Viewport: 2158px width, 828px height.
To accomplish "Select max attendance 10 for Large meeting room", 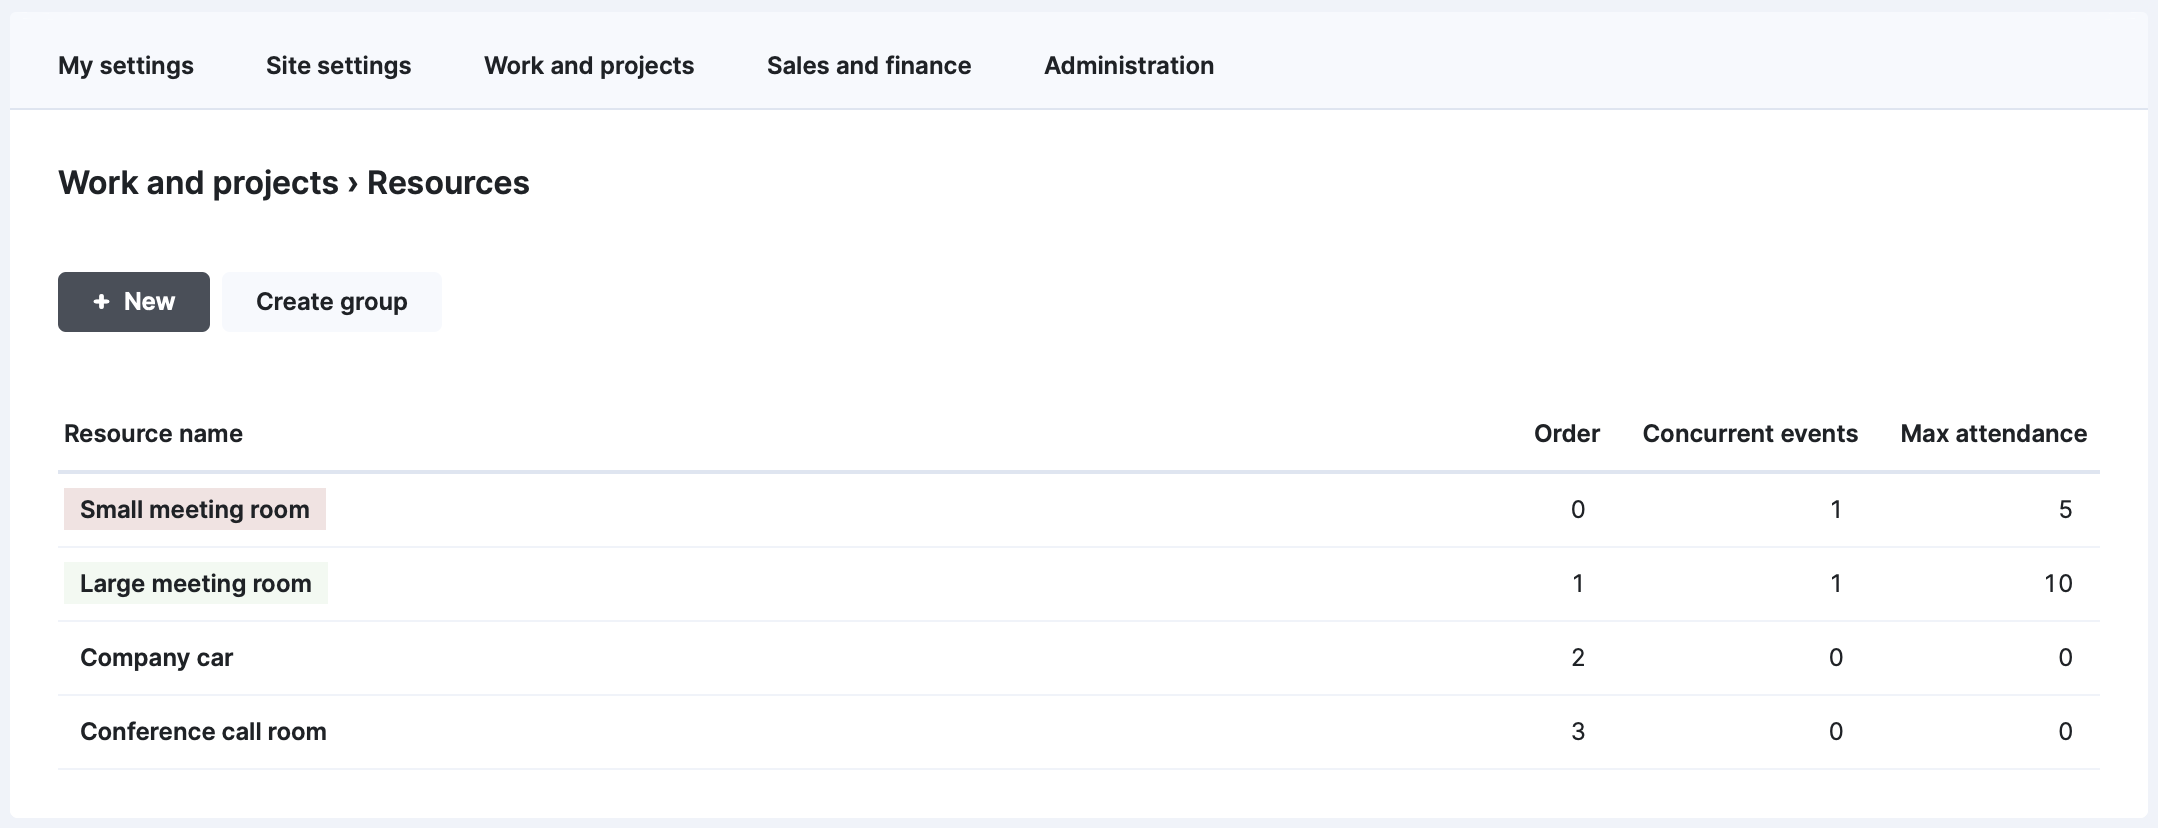I will (2058, 584).
